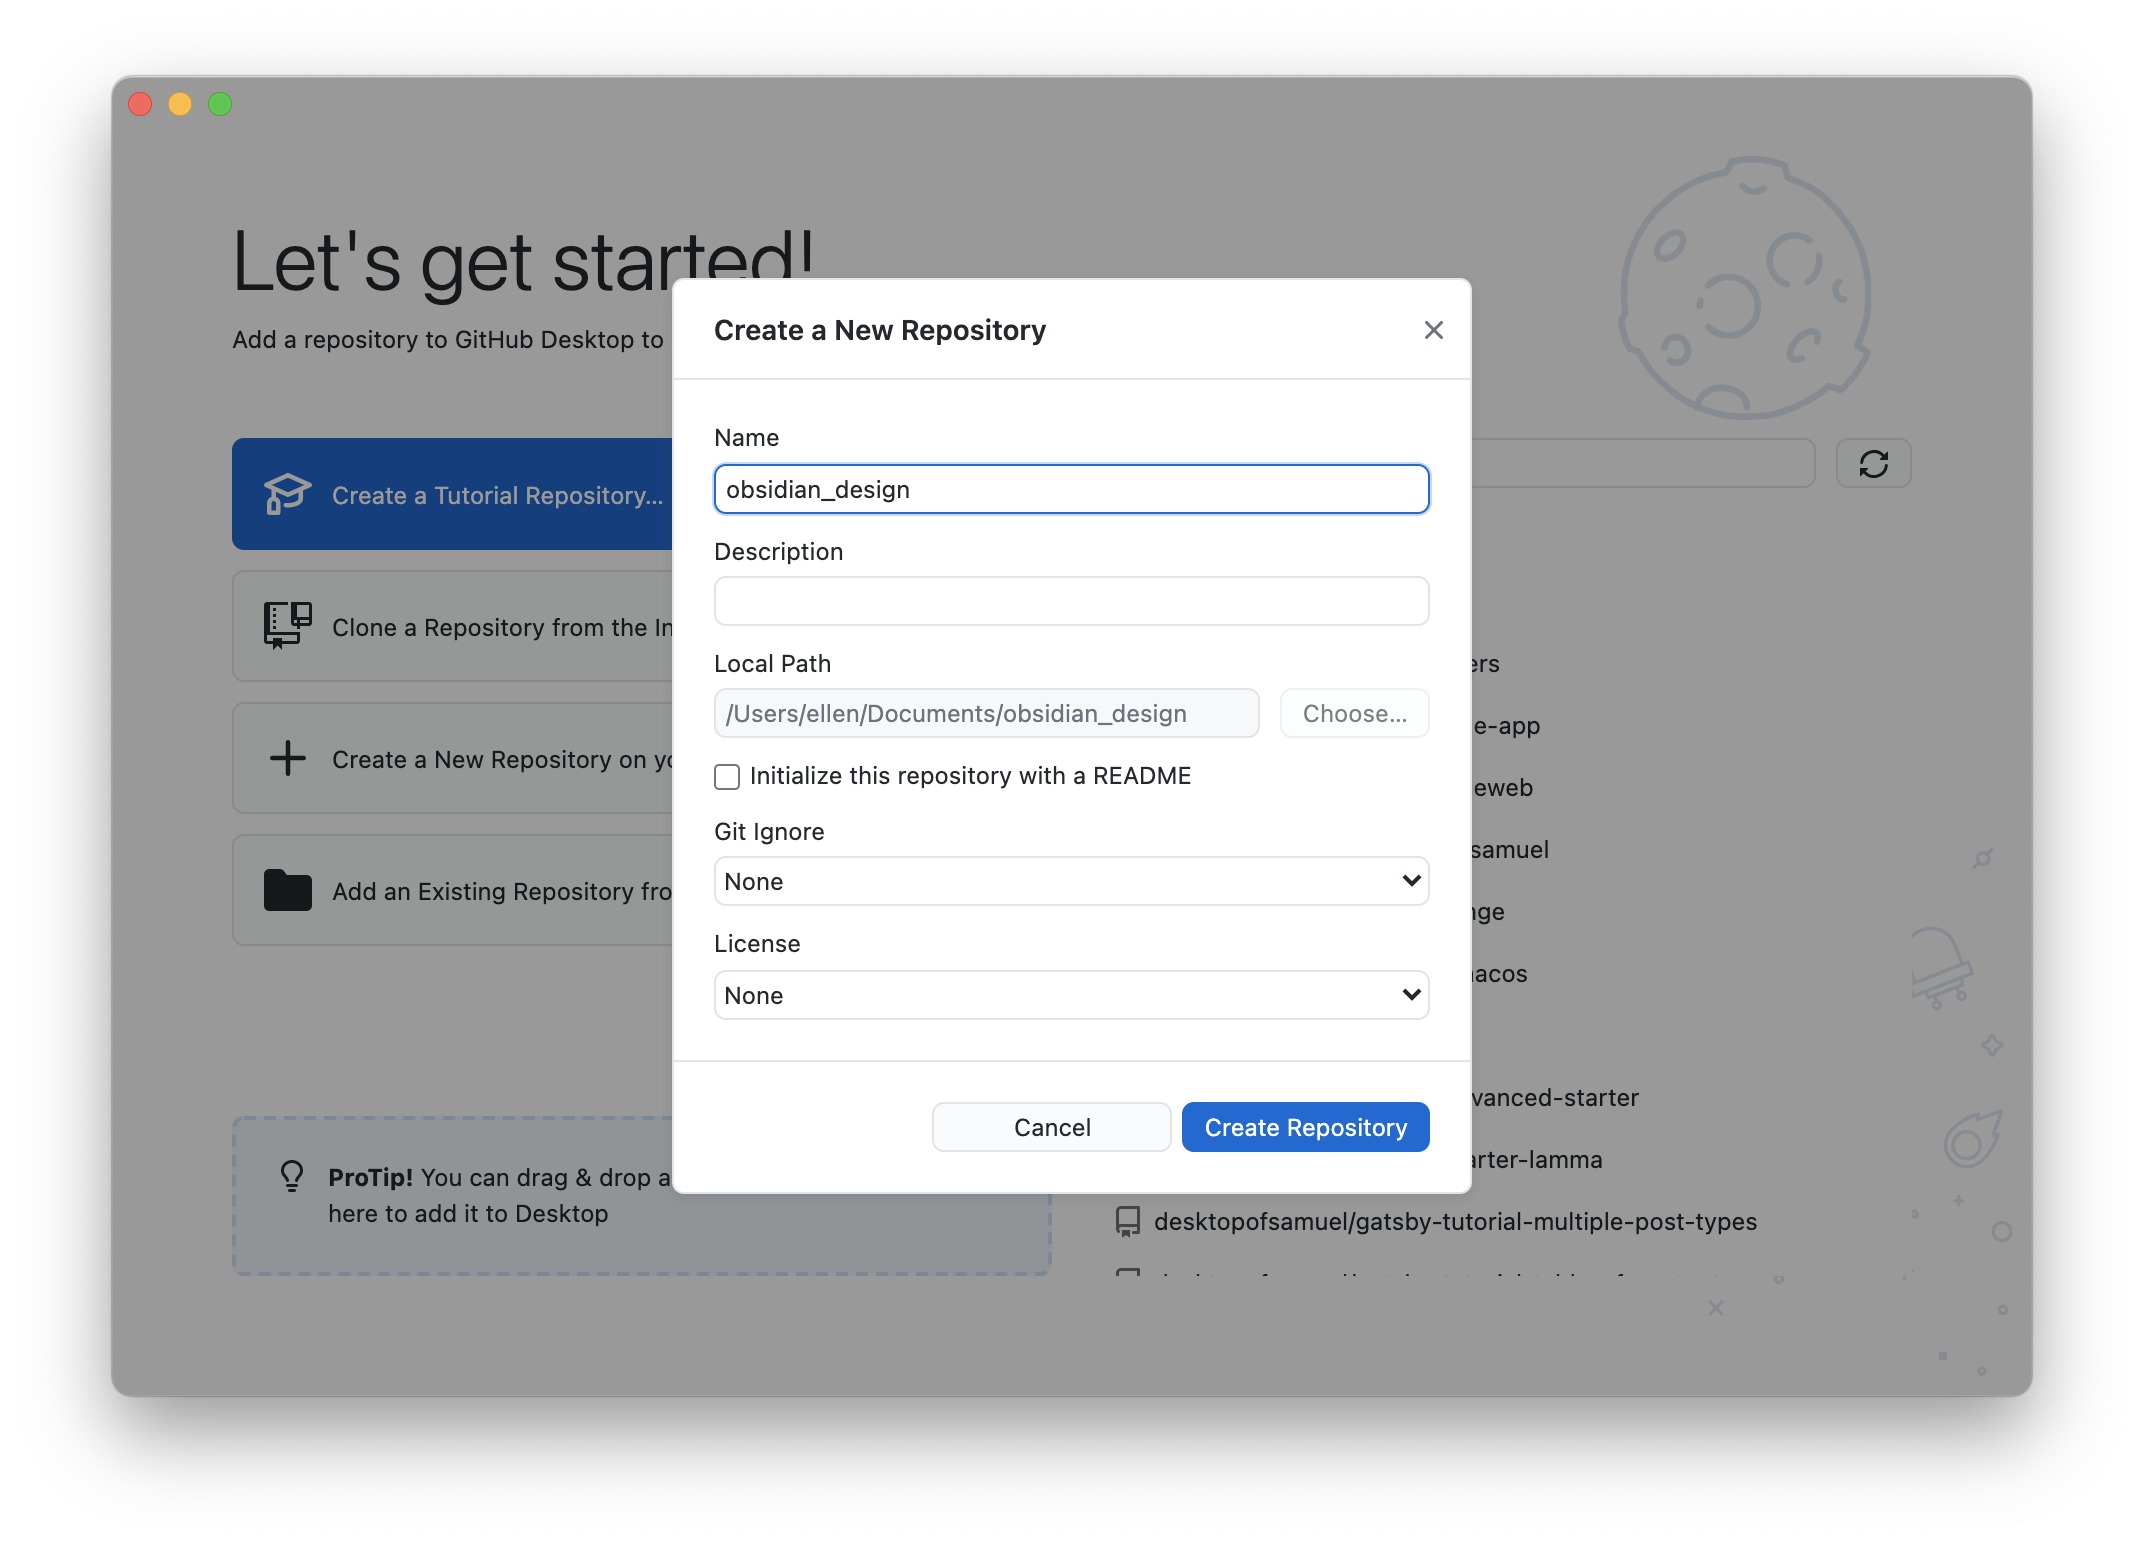The image size is (2144, 1544).
Task: Expand the License dropdown
Action: (x=1070, y=995)
